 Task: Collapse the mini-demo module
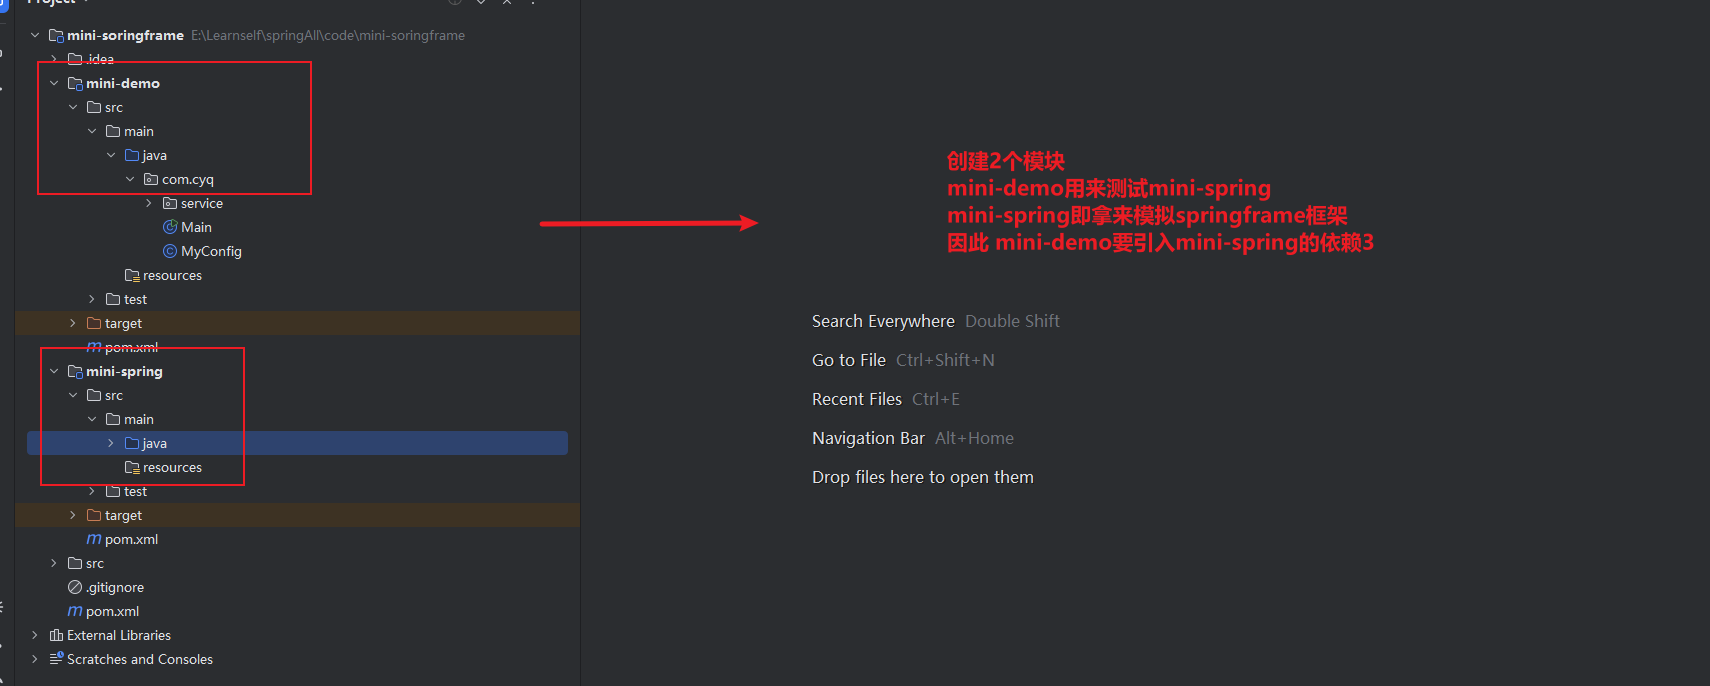click(54, 83)
